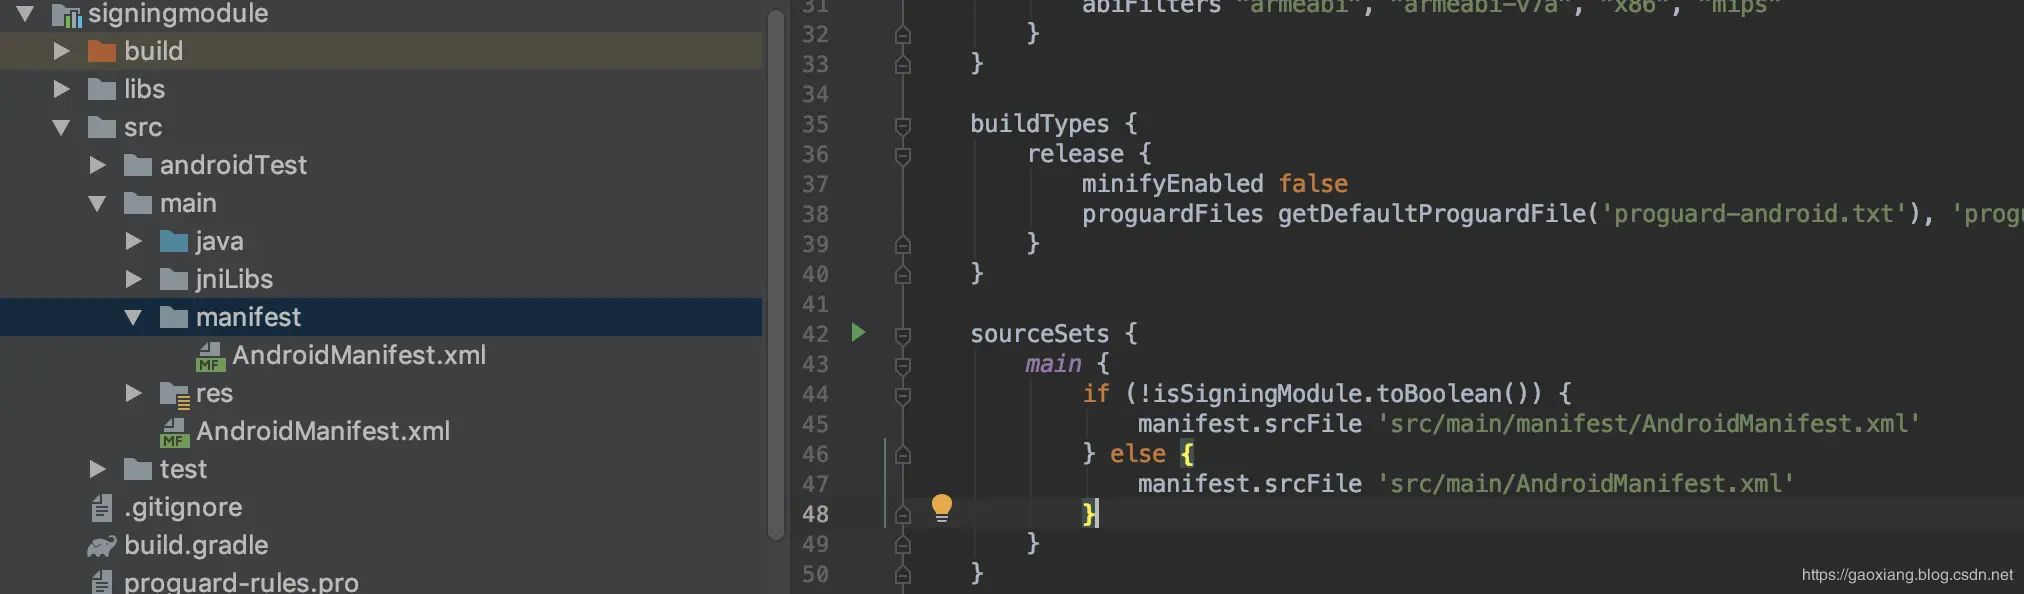Toggle fold end marker on line 32
Screen dimensions: 2024x594
click(903, 35)
